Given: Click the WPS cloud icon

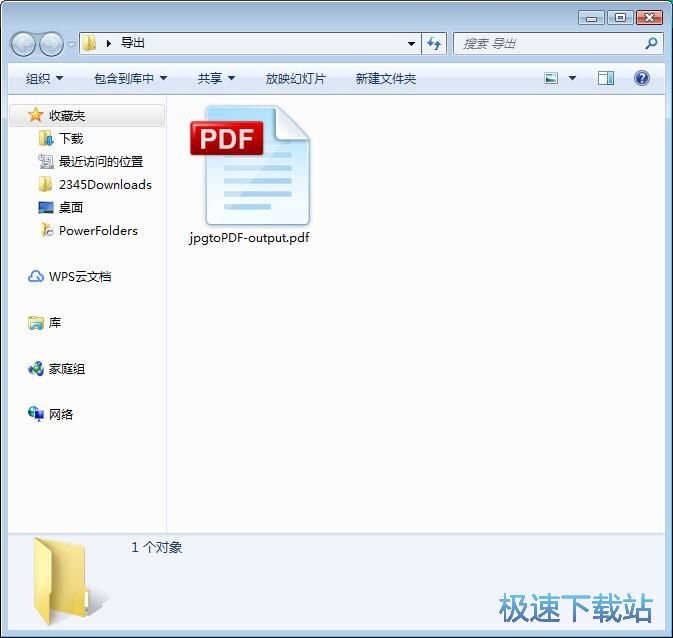Looking at the screenshot, I should point(36,276).
